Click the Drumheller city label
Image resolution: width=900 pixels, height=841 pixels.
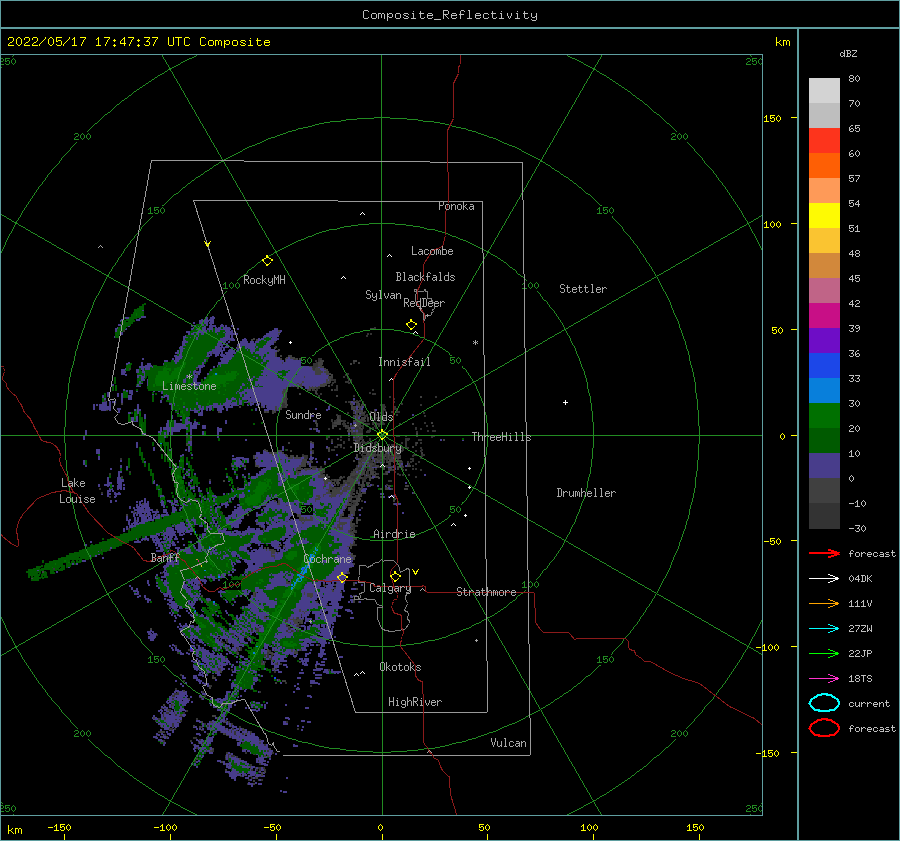[586, 493]
